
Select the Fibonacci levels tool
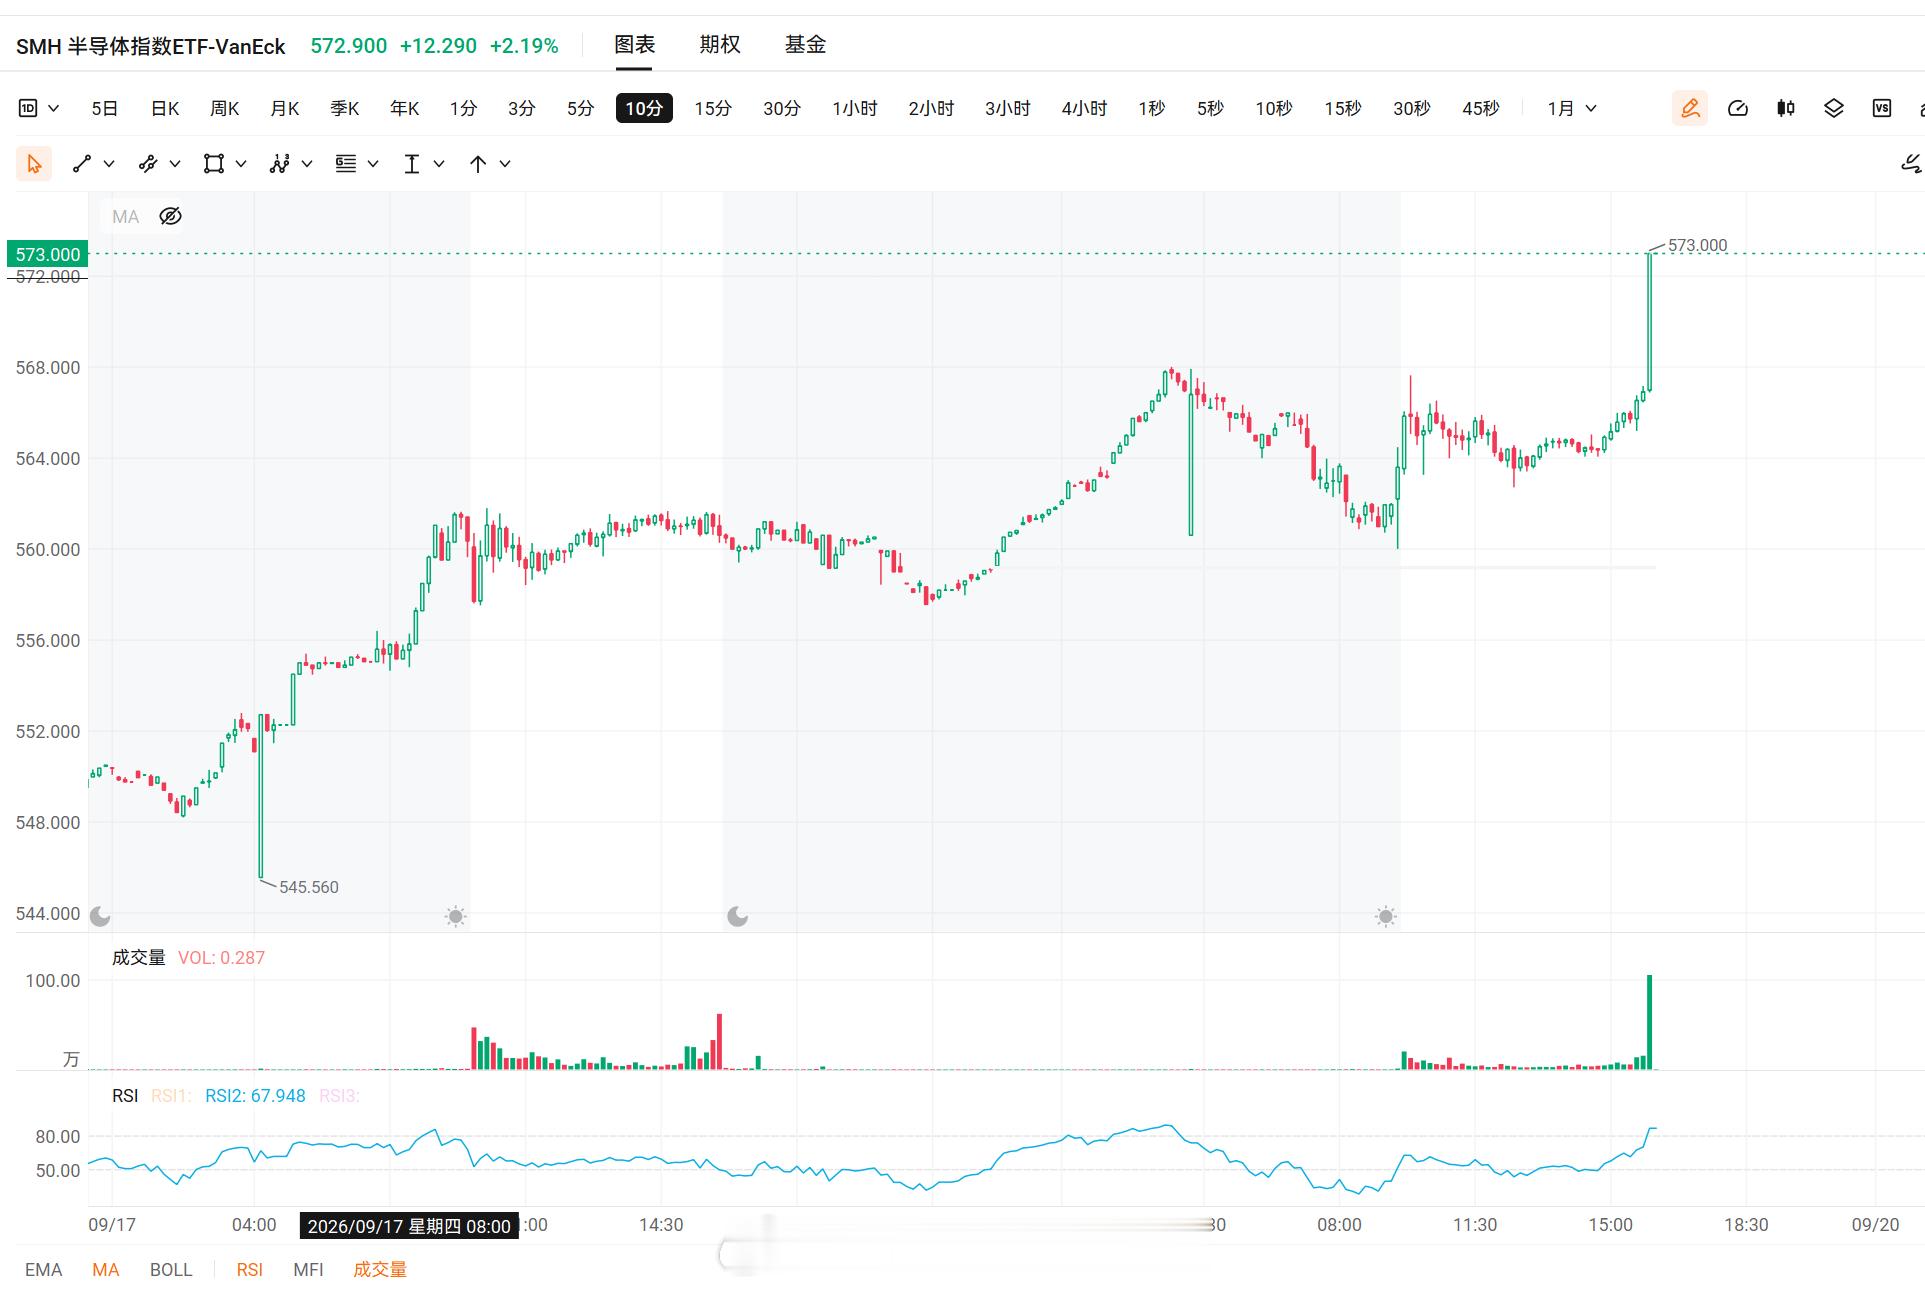pos(346,164)
